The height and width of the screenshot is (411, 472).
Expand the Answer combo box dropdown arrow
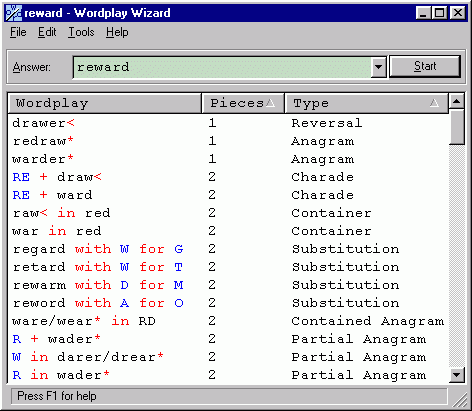(x=378, y=67)
